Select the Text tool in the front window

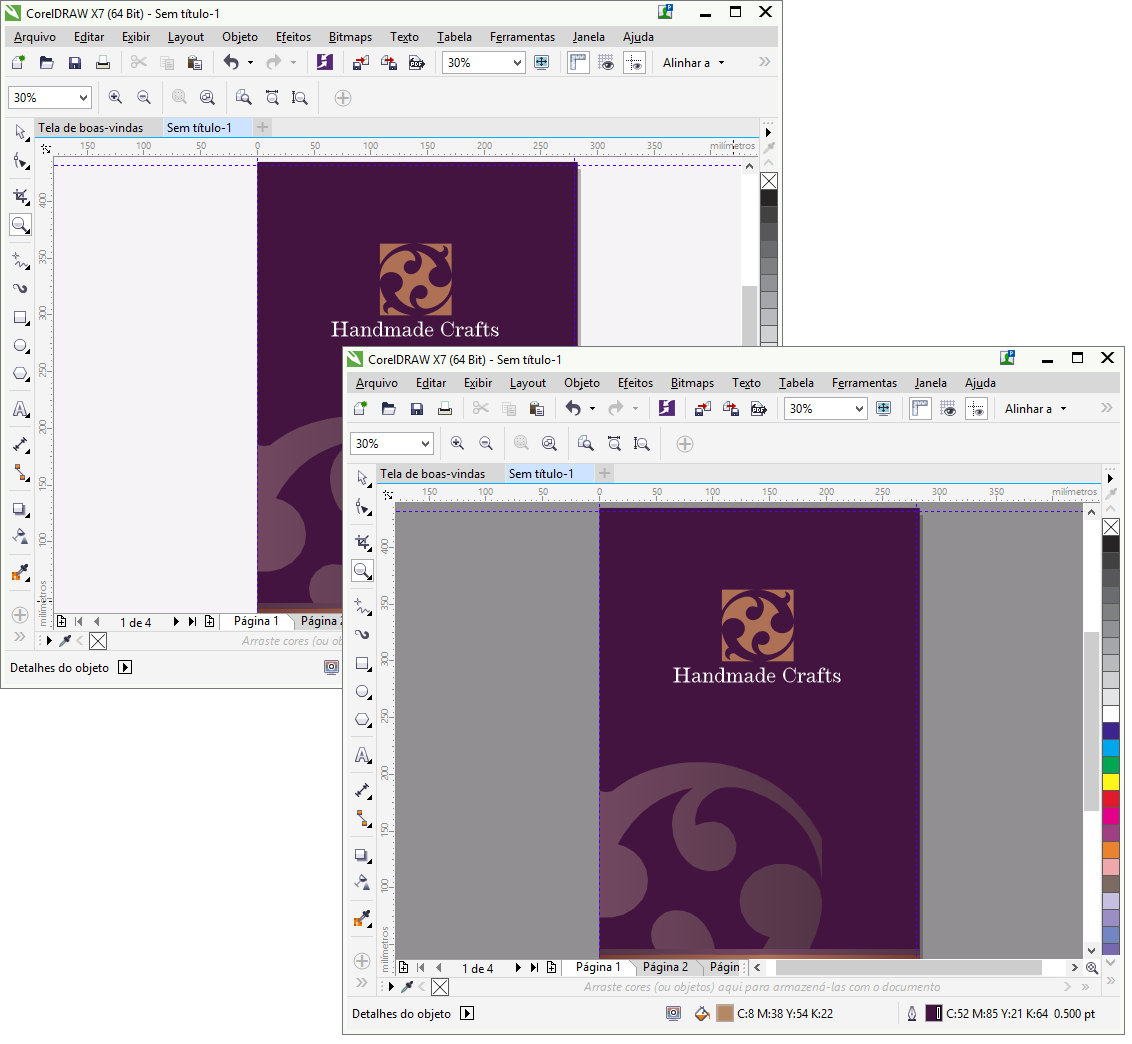click(361, 755)
